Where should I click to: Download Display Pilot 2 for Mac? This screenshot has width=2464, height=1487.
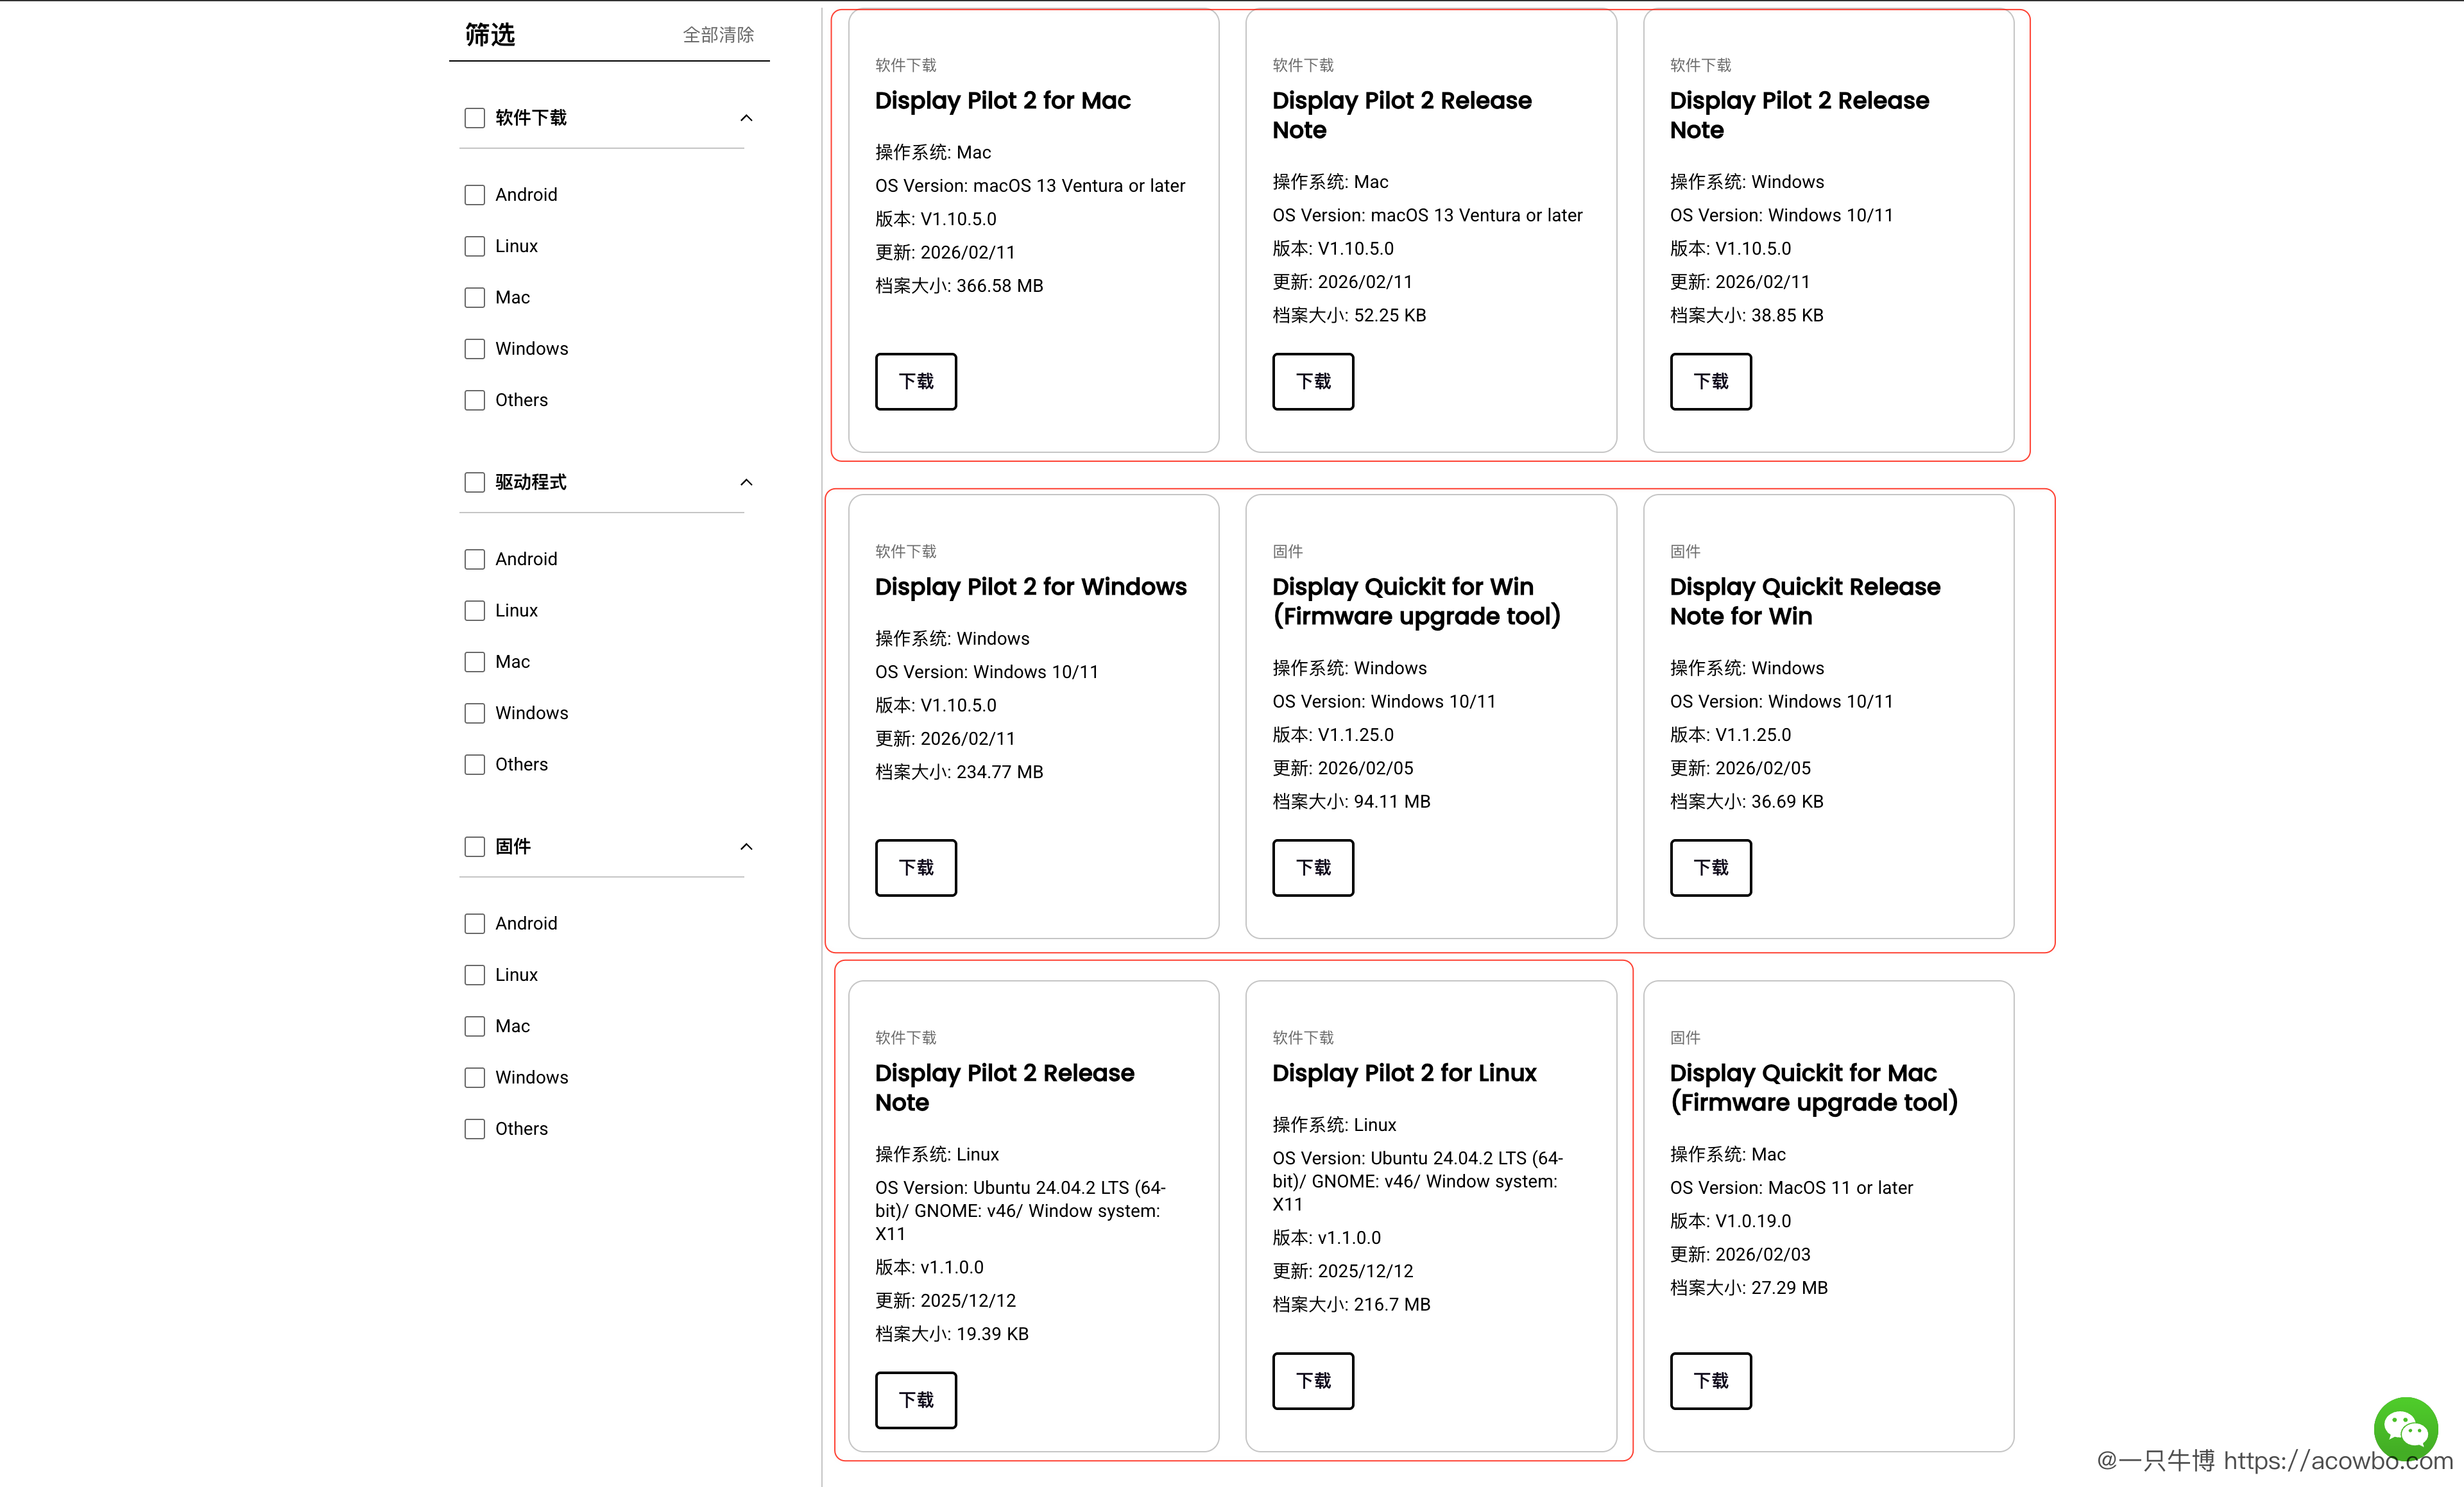(915, 381)
